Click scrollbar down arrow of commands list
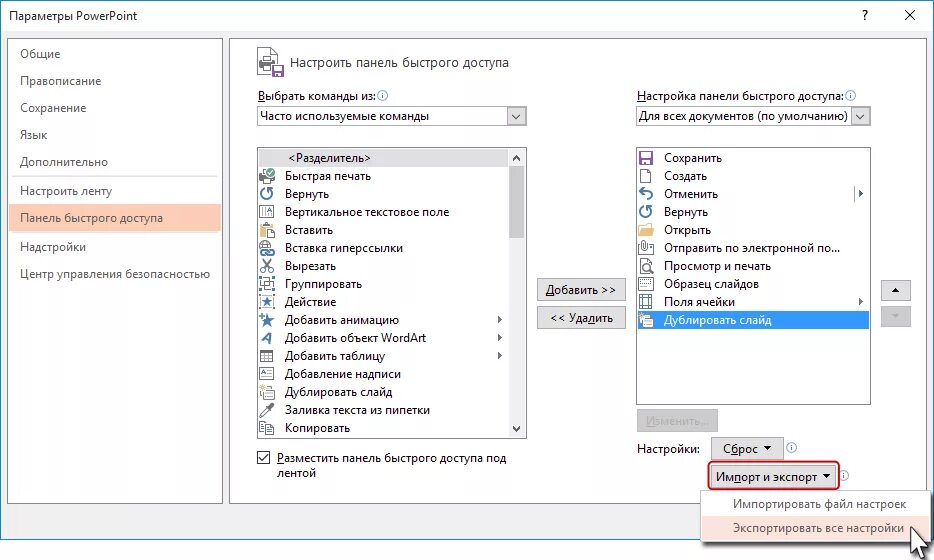This screenshot has width=934, height=560. 516,428
